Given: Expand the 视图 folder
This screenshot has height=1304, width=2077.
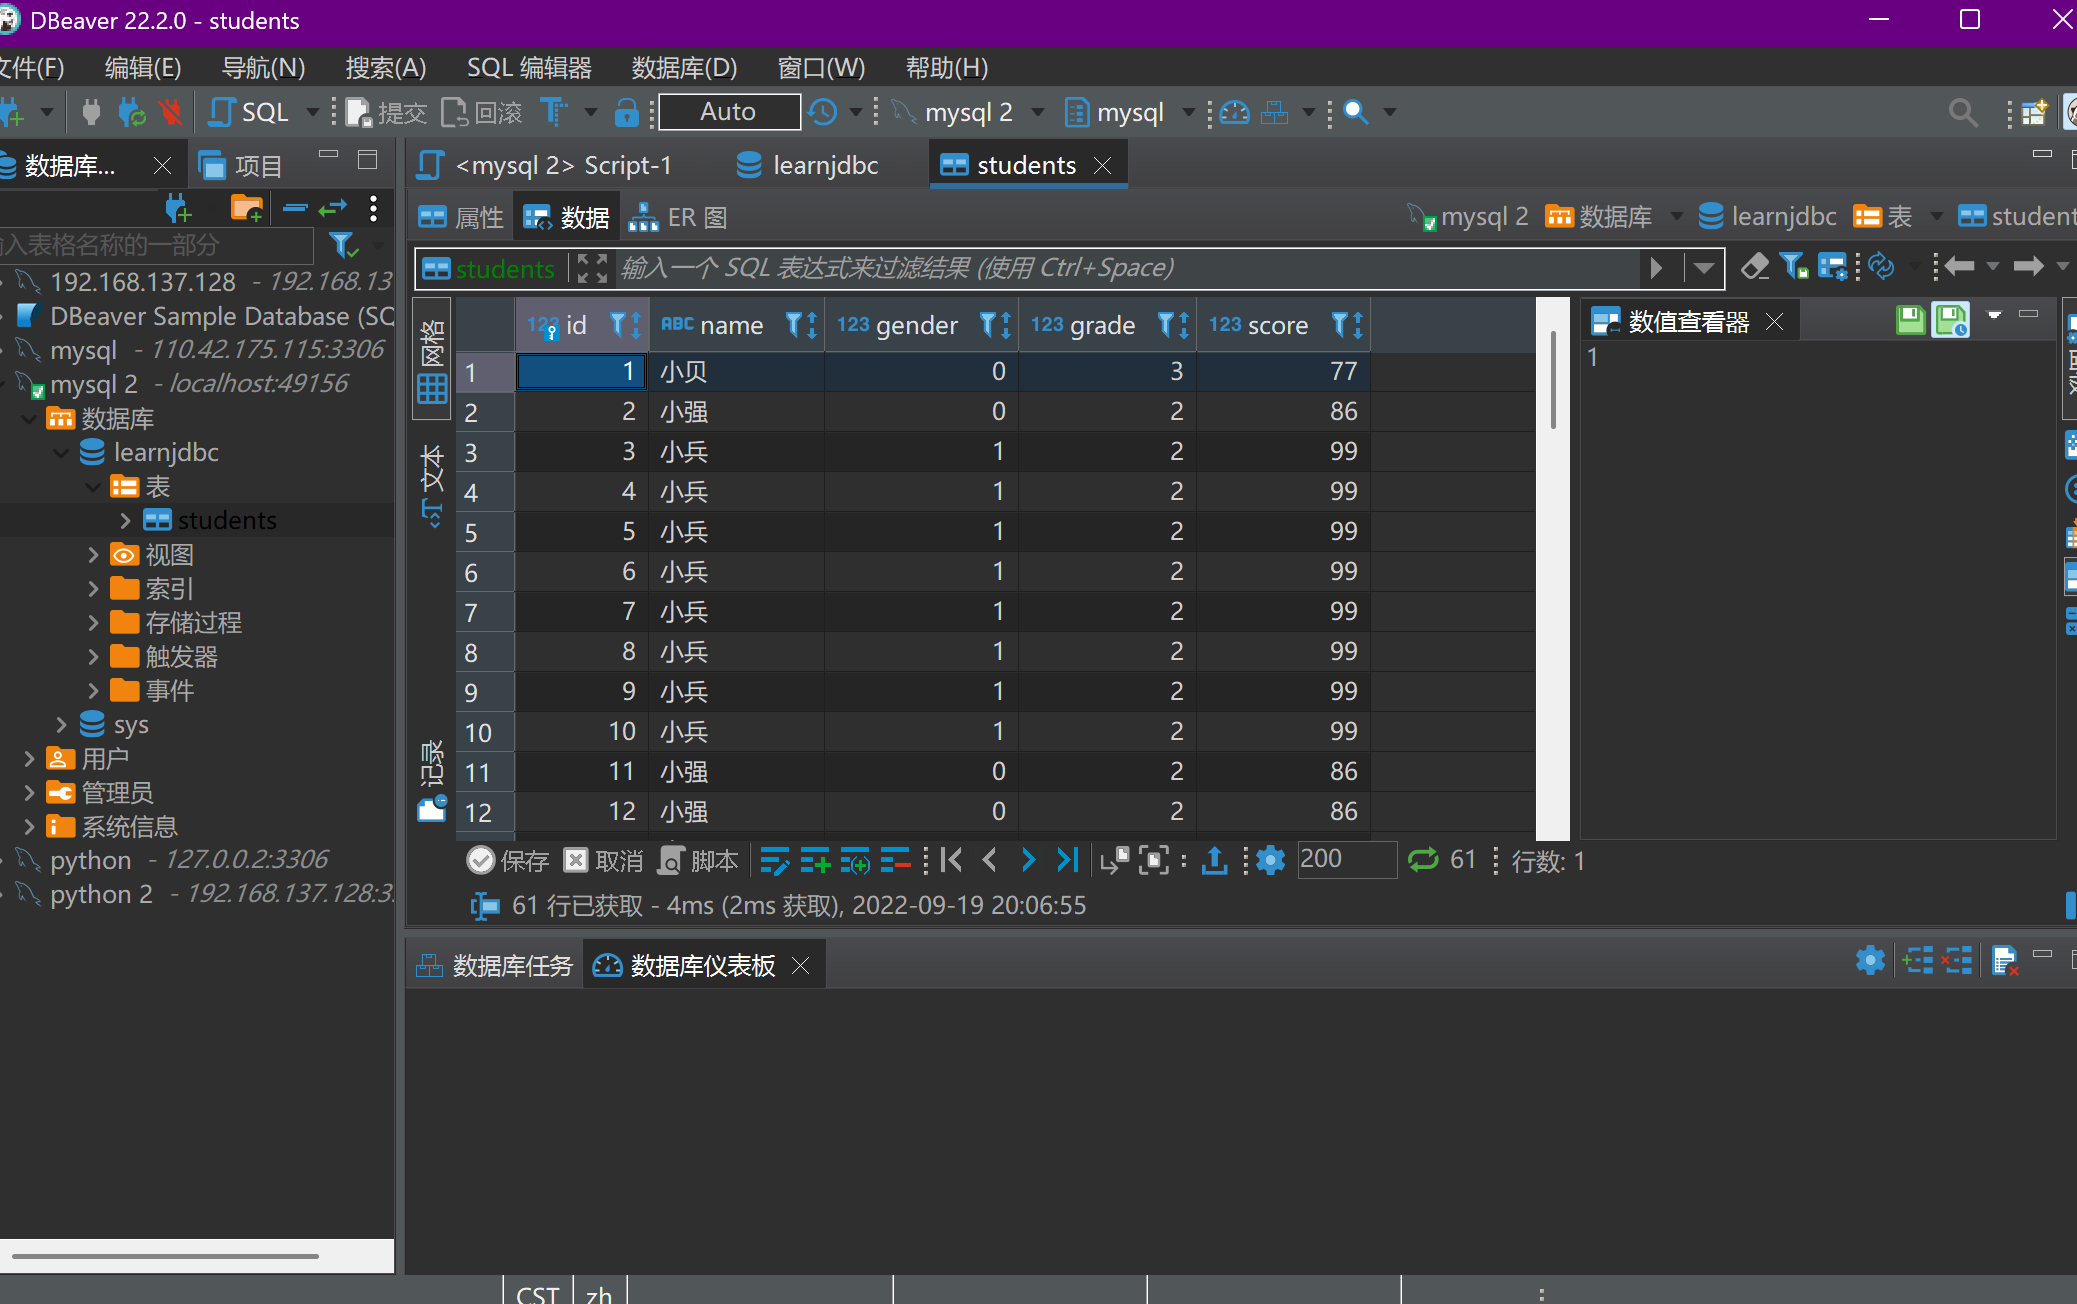Looking at the screenshot, I should tap(92, 555).
